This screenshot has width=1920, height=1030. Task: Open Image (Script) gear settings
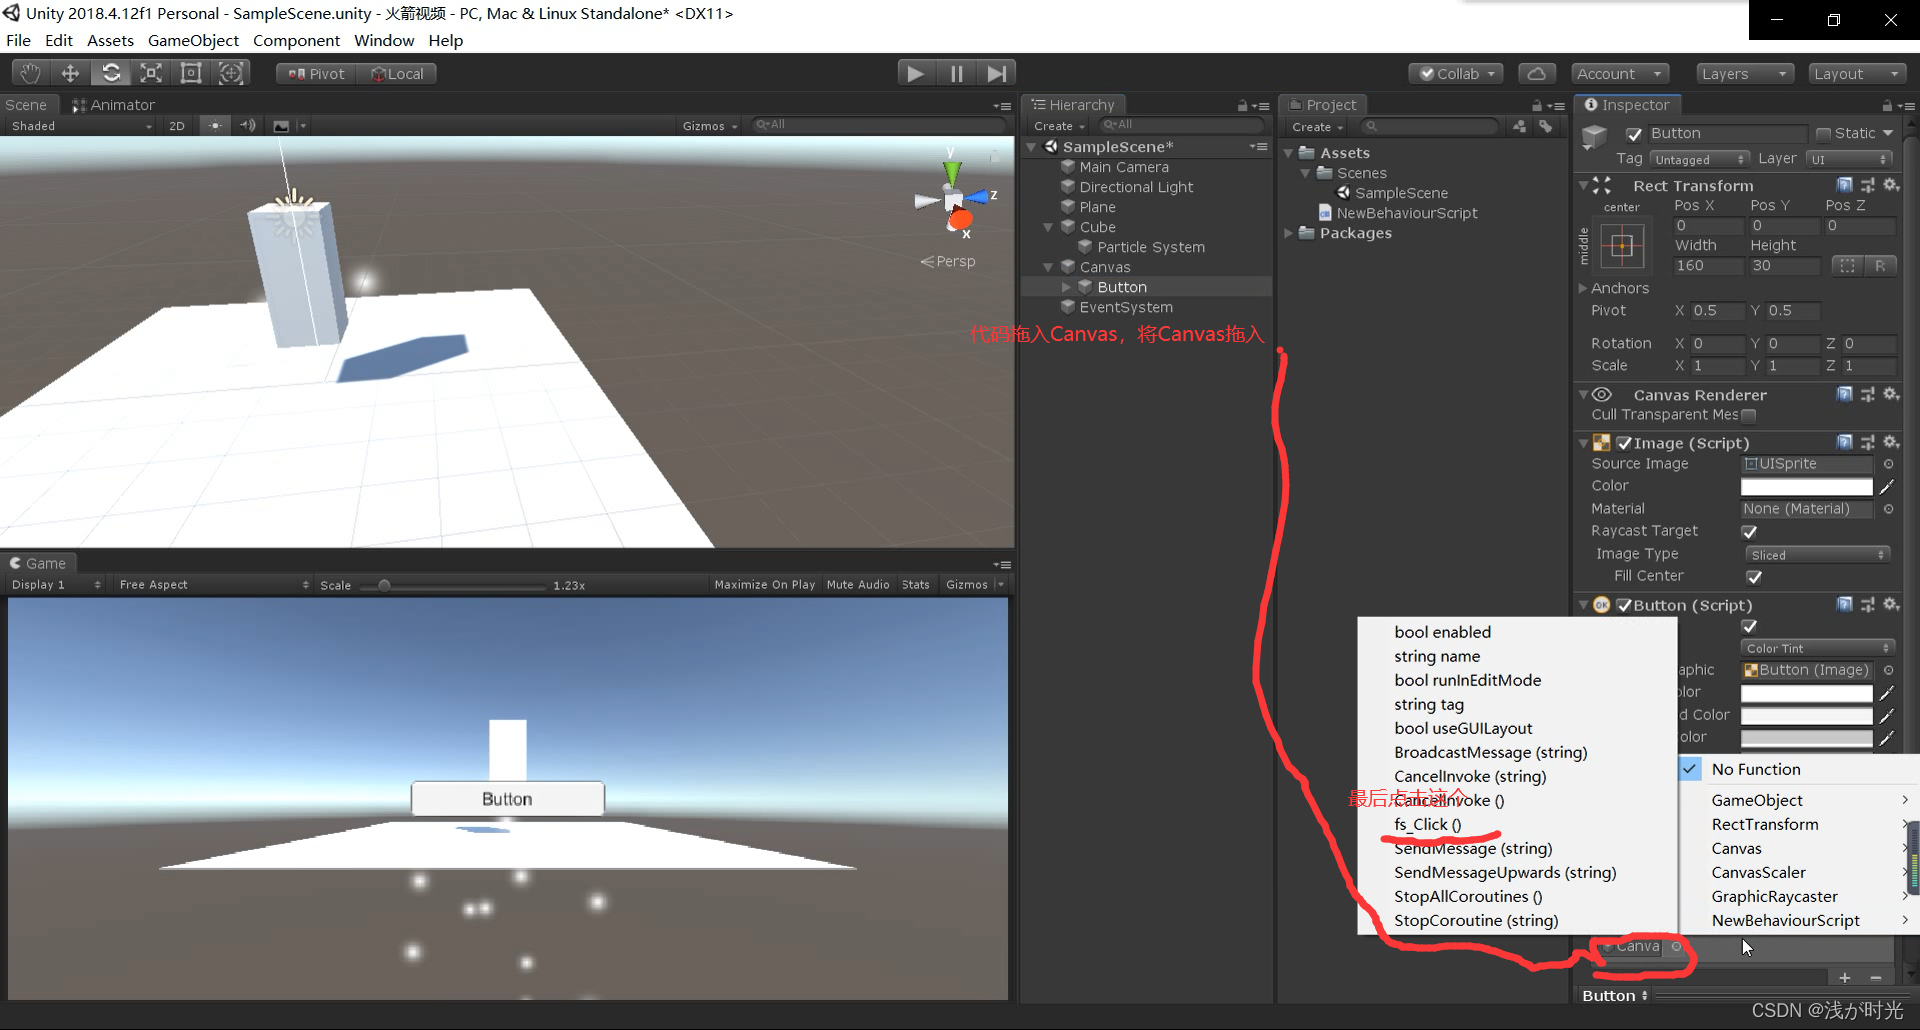[1891, 442]
